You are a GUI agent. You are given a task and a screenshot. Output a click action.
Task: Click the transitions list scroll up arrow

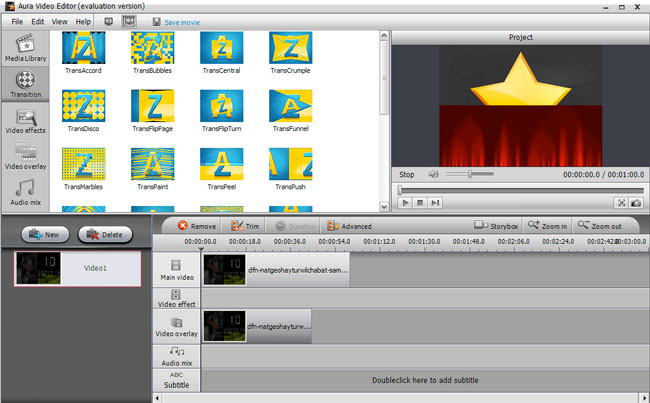384,36
